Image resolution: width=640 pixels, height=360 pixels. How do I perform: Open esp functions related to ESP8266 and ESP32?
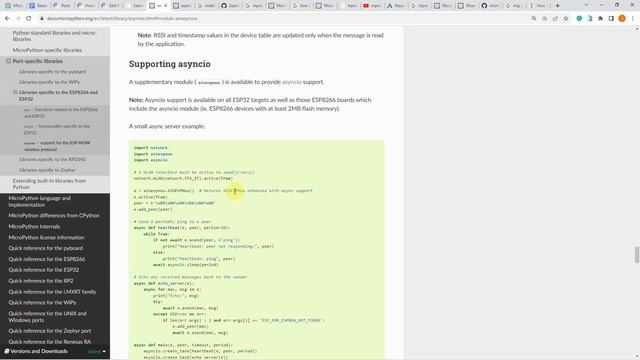60,113
